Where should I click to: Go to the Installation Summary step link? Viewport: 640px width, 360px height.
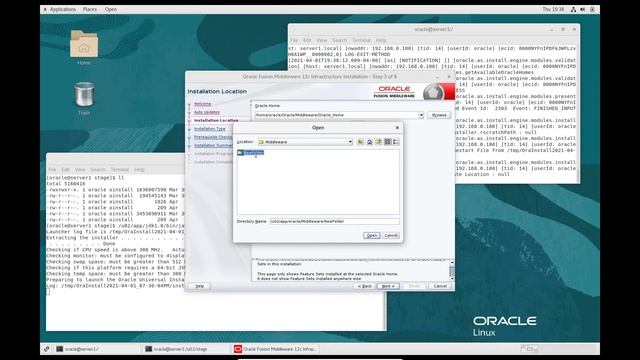coord(213,145)
